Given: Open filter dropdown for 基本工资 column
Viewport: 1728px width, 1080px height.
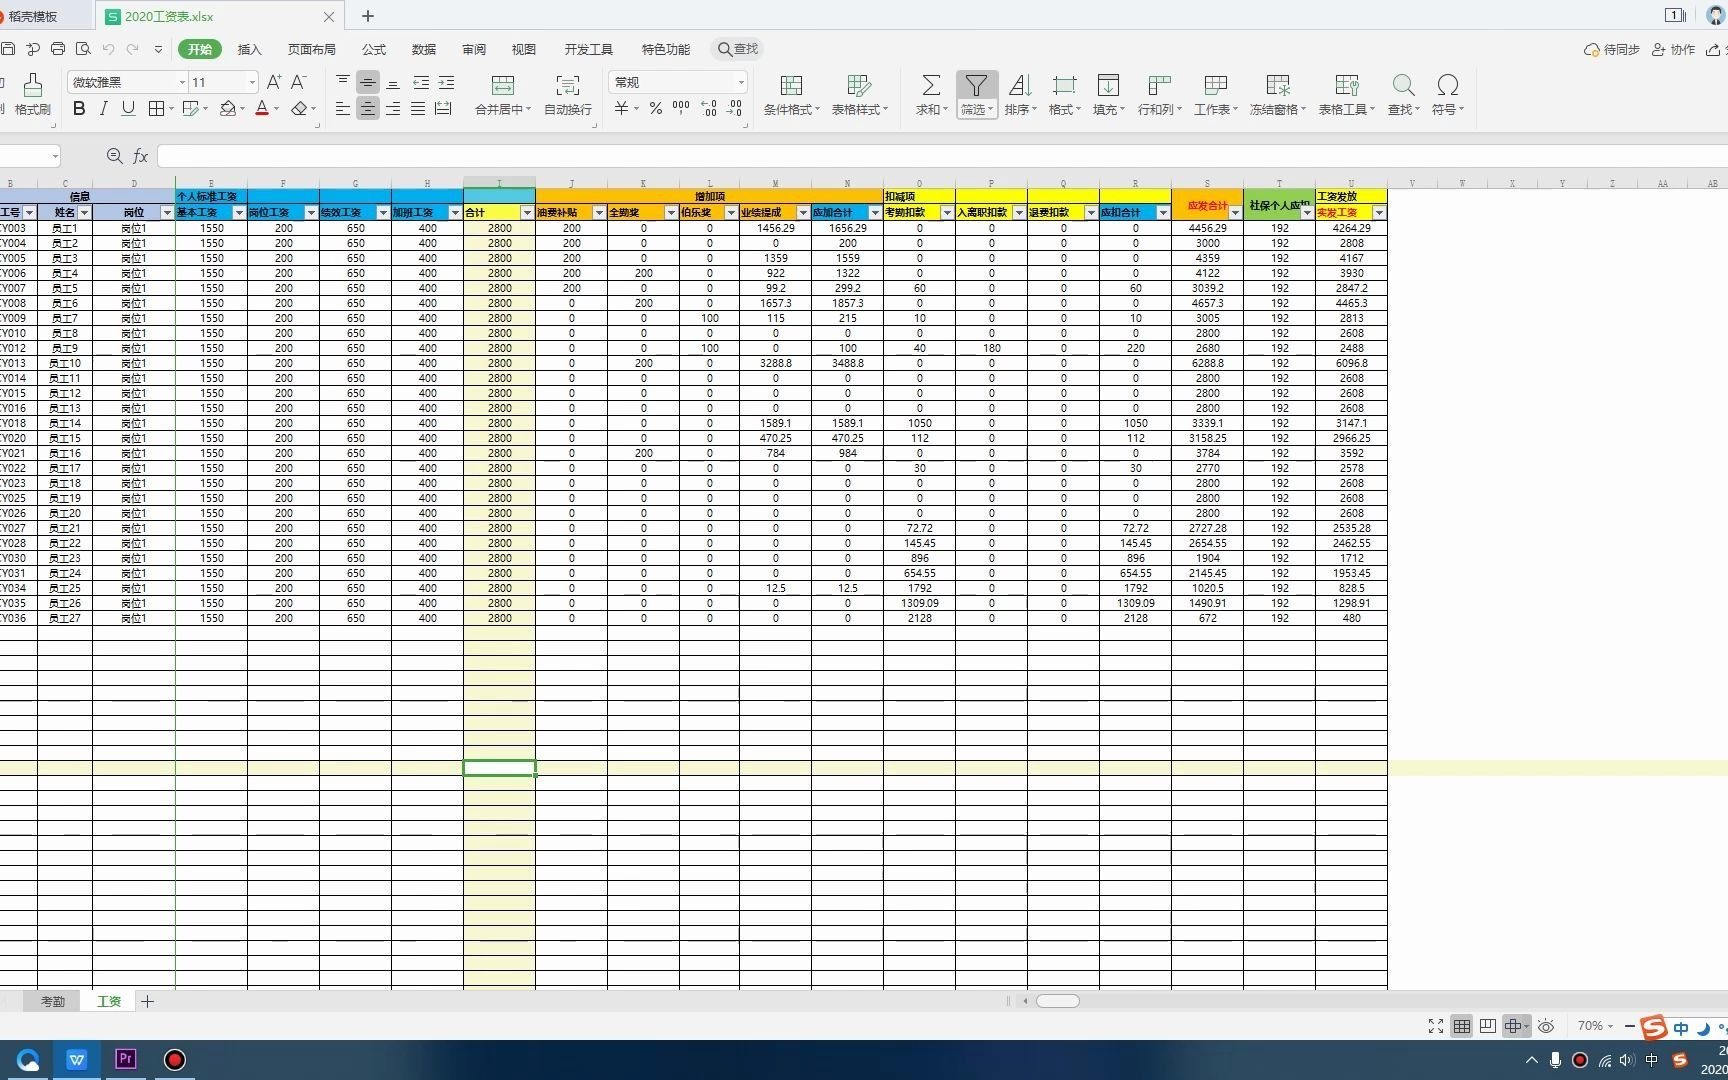Looking at the screenshot, I should (239, 213).
